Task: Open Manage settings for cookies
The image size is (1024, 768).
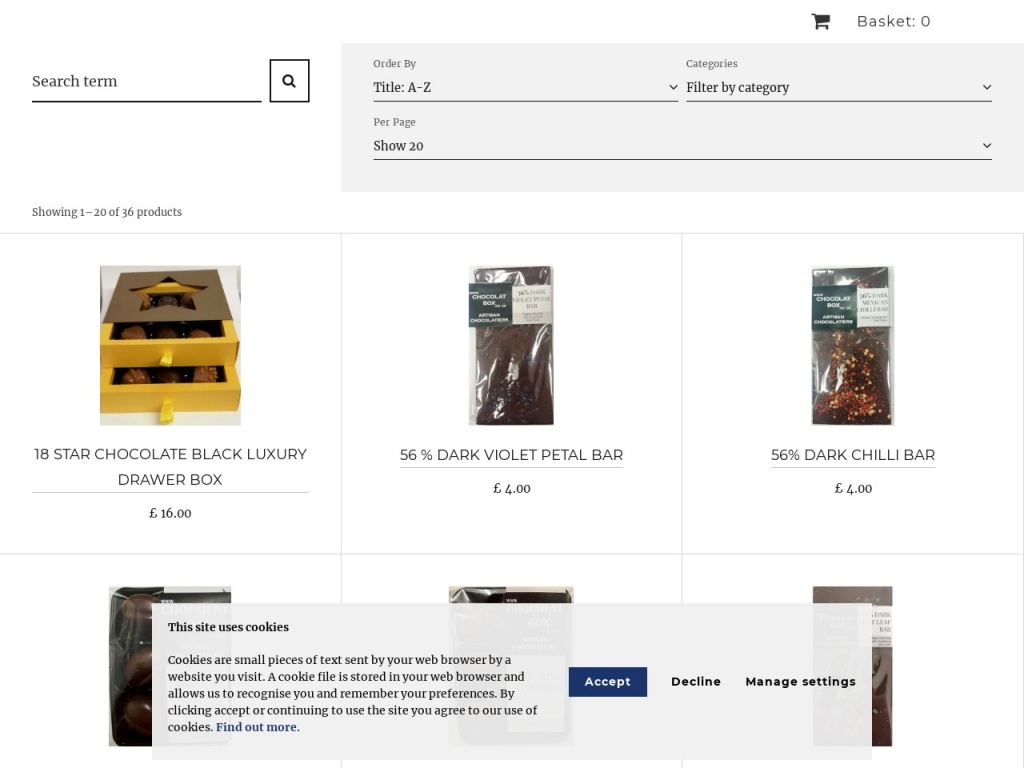Action: pos(800,682)
